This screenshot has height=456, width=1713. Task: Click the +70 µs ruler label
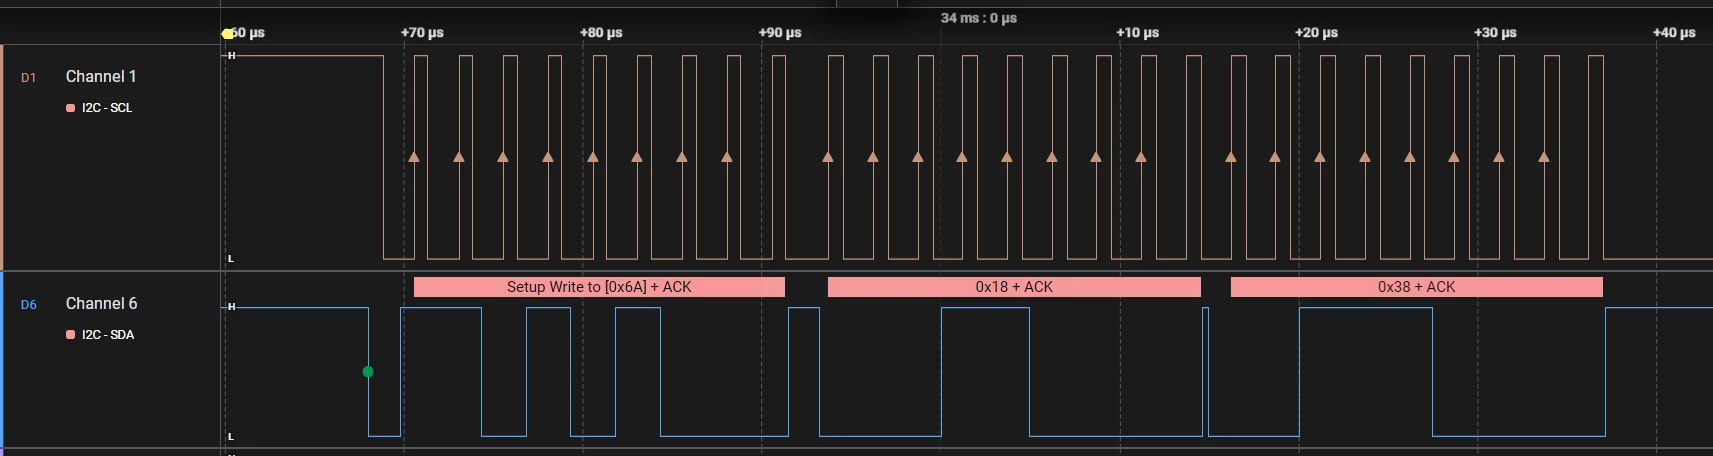pos(422,33)
